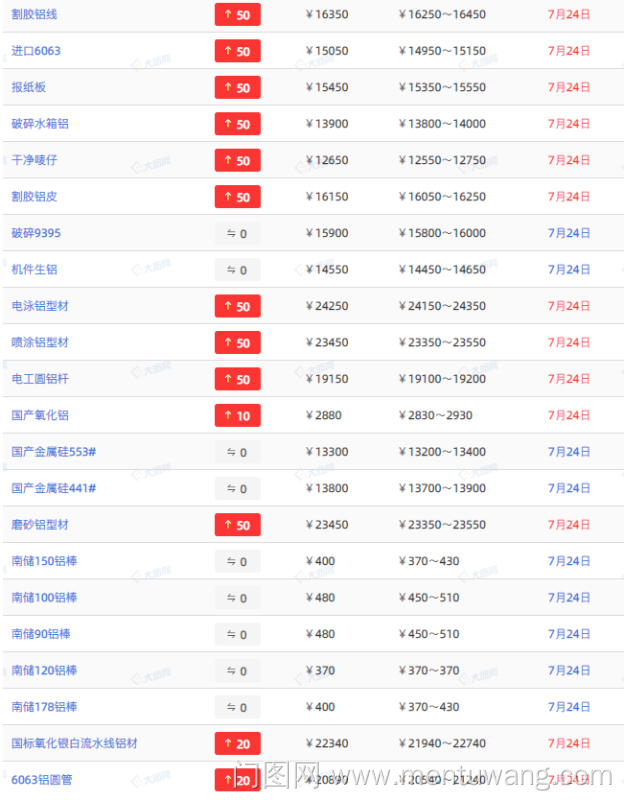Screen dimensions: 624x800
Task: Click the red ↑10 badge for 国产氧化铝
Action: pyautogui.click(x=237, y=416)
